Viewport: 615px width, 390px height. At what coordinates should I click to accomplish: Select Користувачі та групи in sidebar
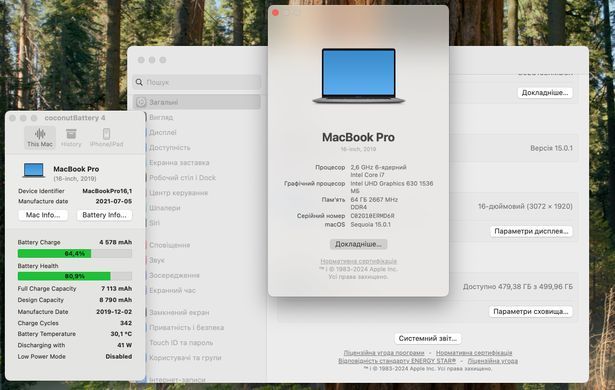coord(185,358)
